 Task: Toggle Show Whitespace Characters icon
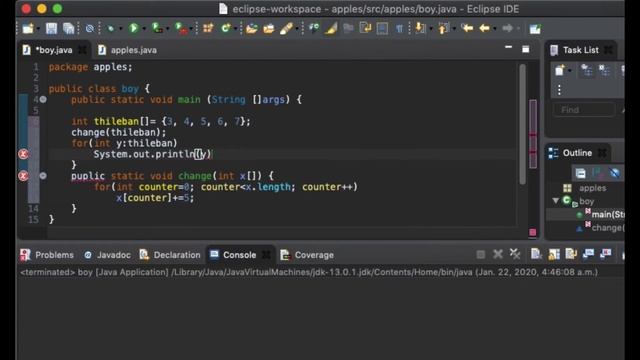399,28
